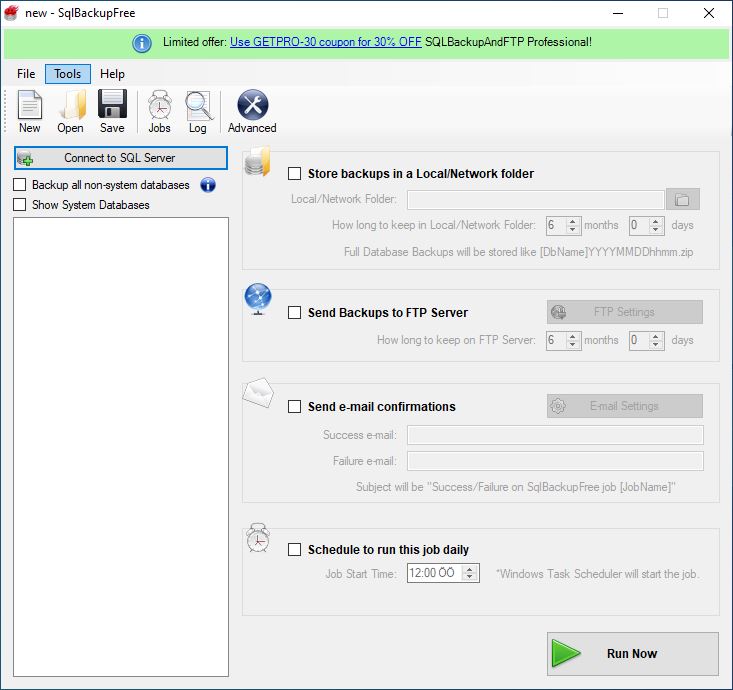
Task: Adjust local folder days spinner
Action: pyautogui.click(x=656, y=225)
